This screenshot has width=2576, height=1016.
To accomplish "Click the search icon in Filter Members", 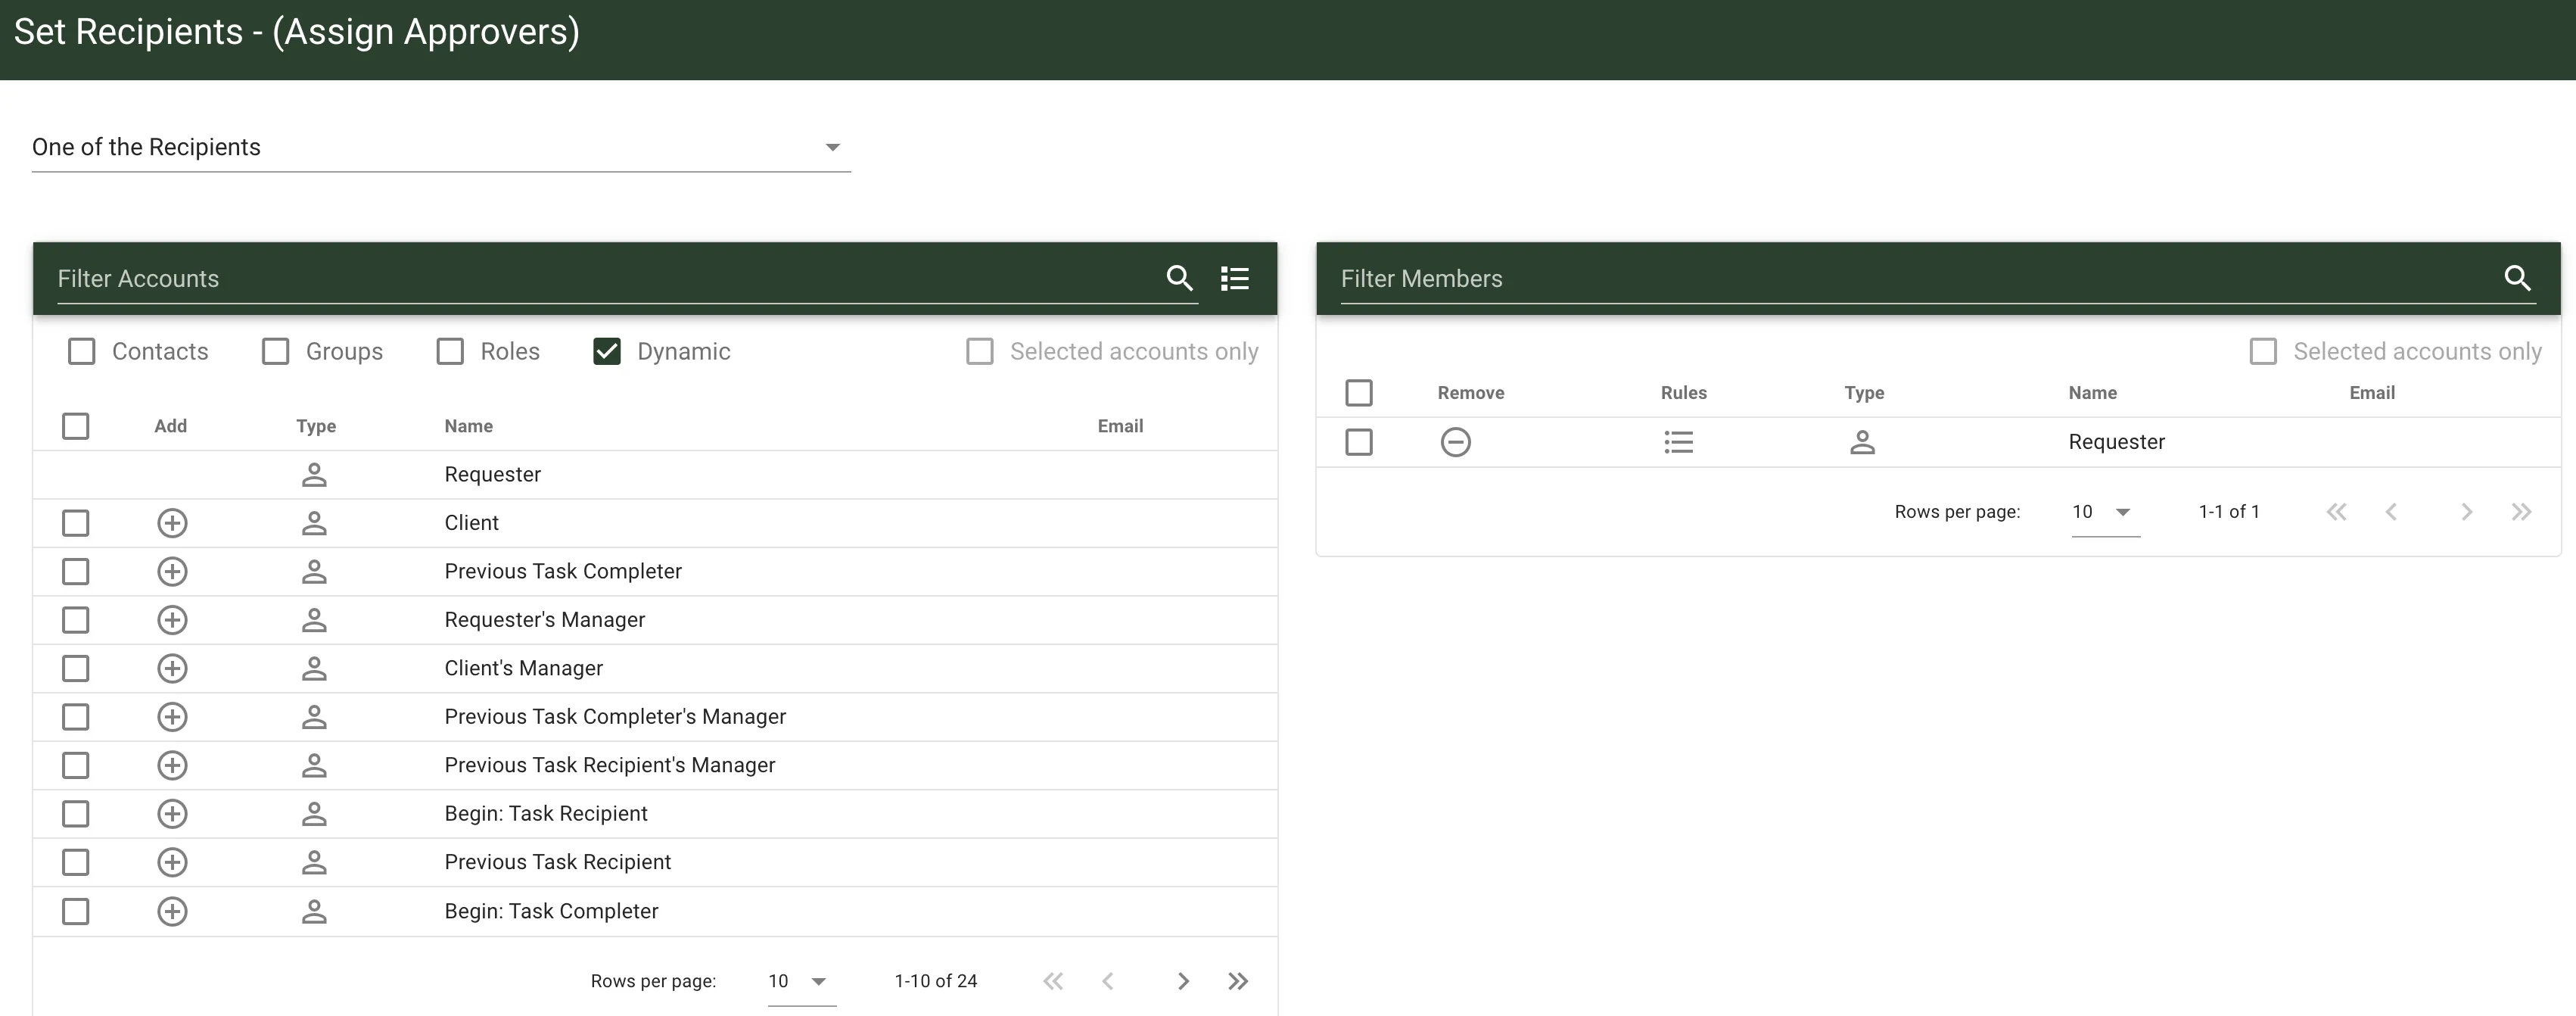I will [x=2517, y=278].
